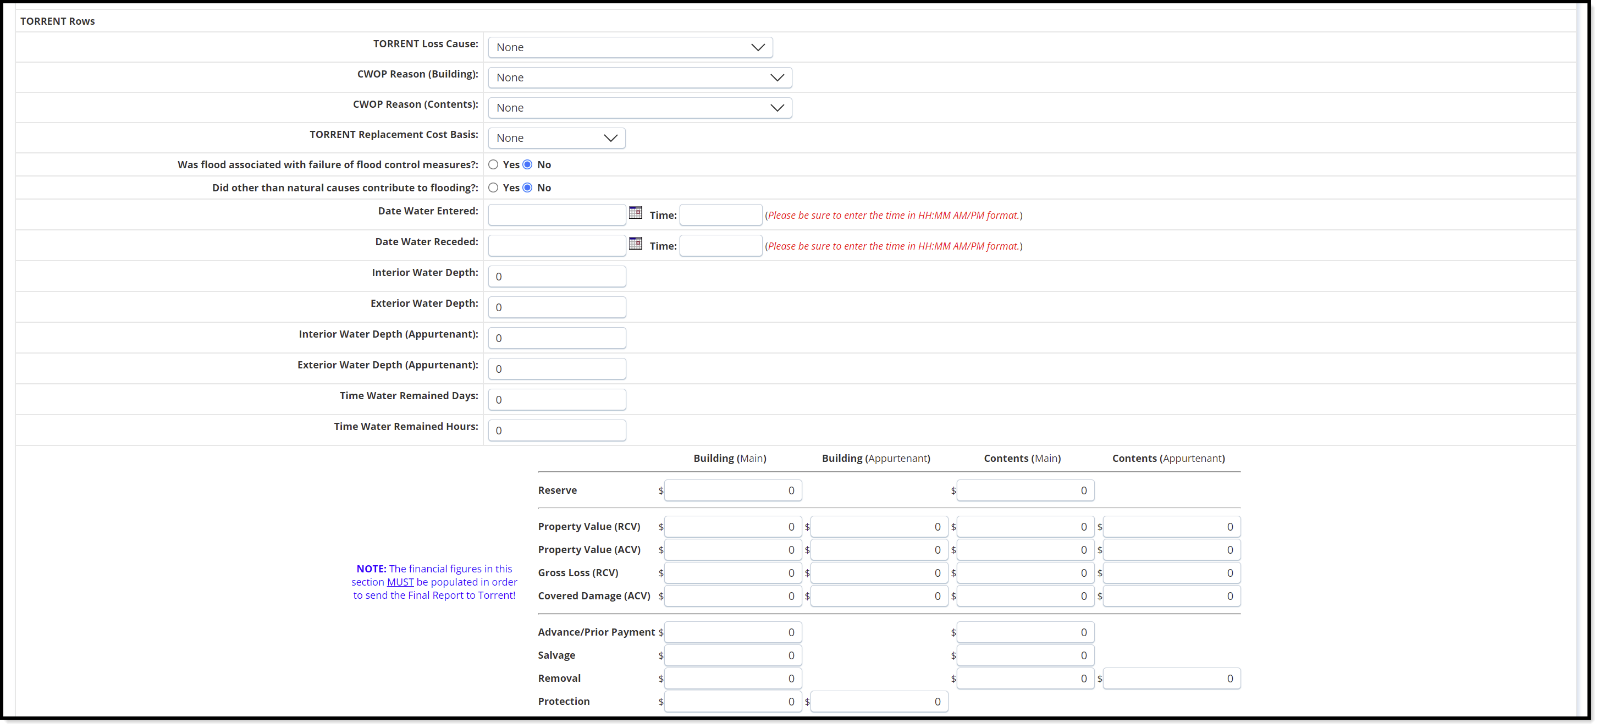Click Covered Damage (ACV) Contents (Main) field
Viewport: 1599px width, 728px height.
[1026, 595]
